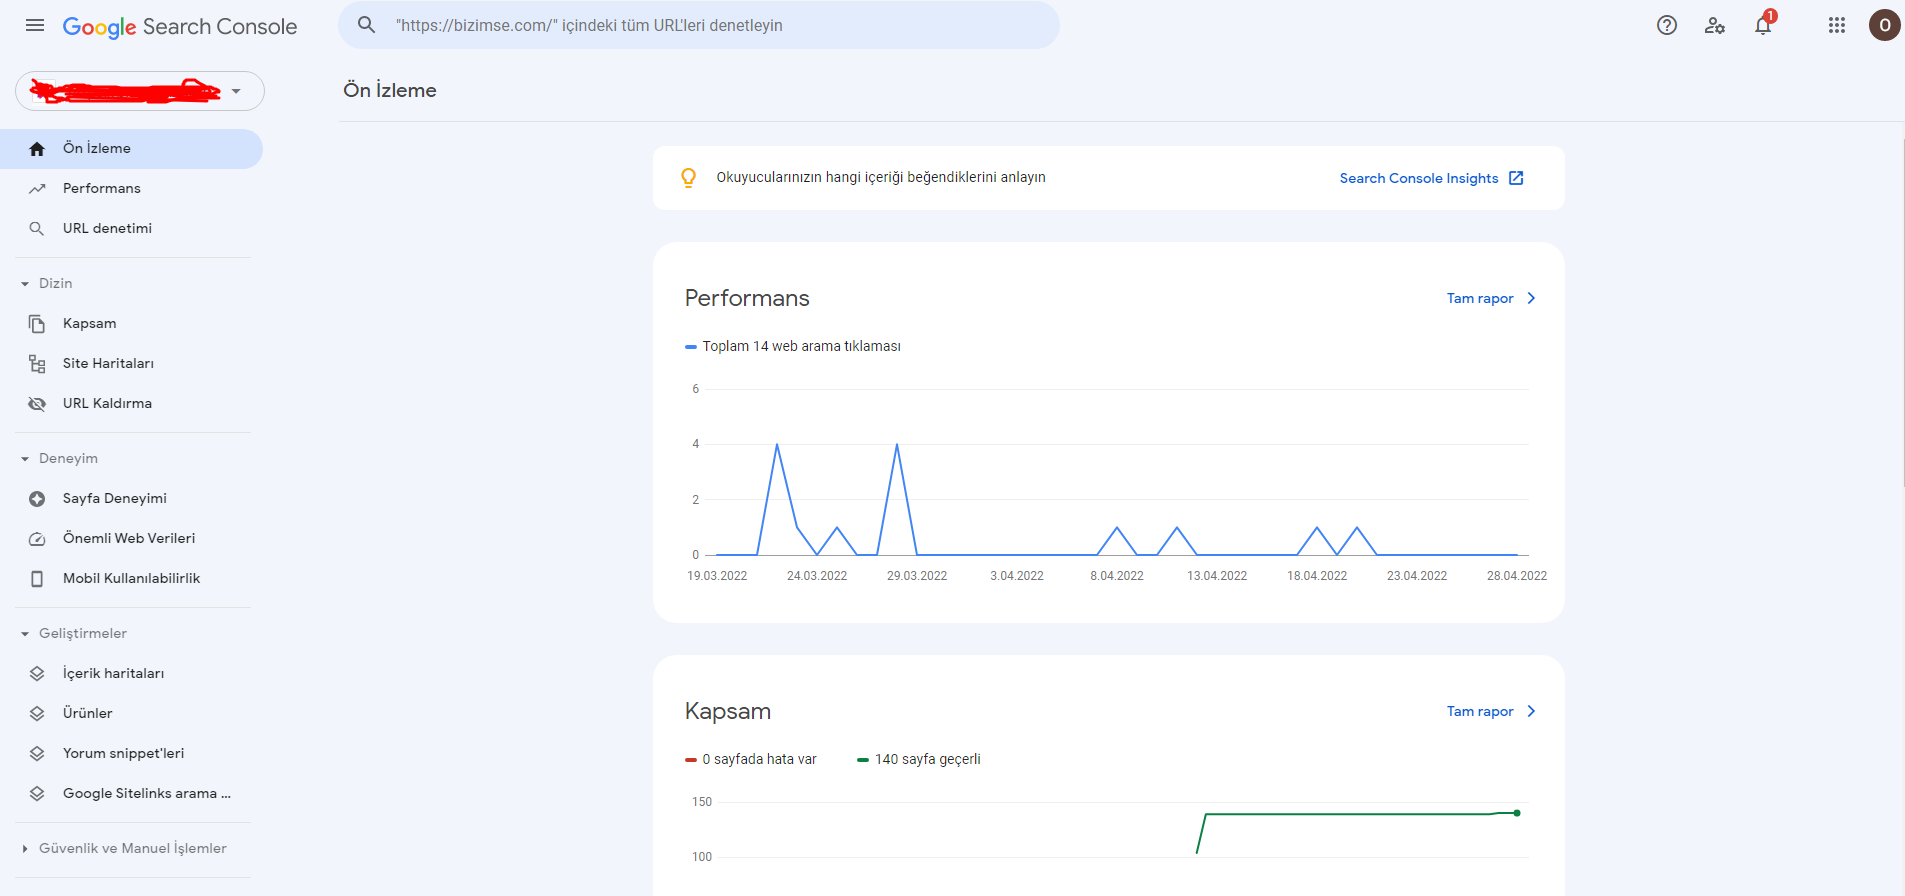The width and height of the screenshot is (1905, 896).
Task: Click the red '0 sayfada hata var' legend
Action: [751, 759]
